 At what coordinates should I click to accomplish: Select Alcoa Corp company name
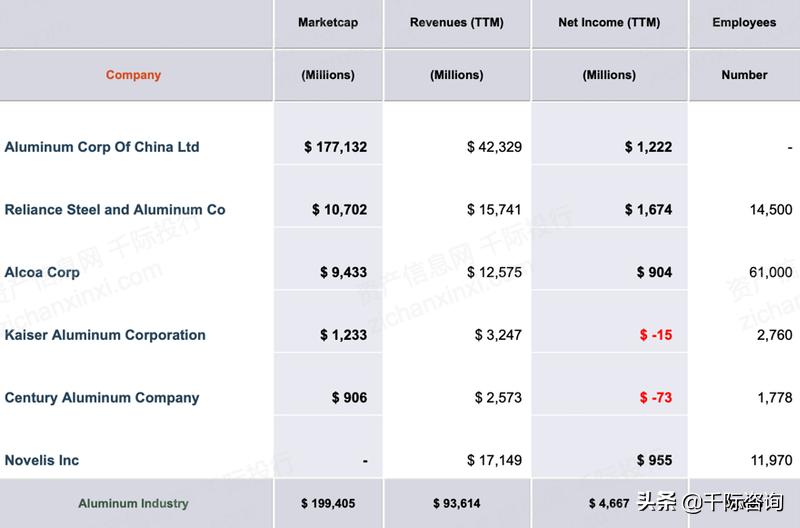(44, 272)
